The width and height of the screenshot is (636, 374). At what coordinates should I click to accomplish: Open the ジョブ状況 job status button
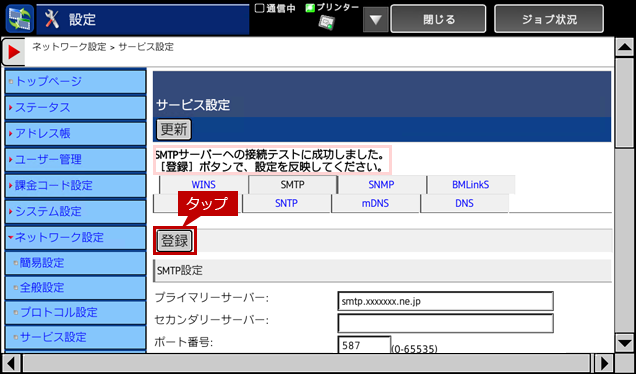549,19
